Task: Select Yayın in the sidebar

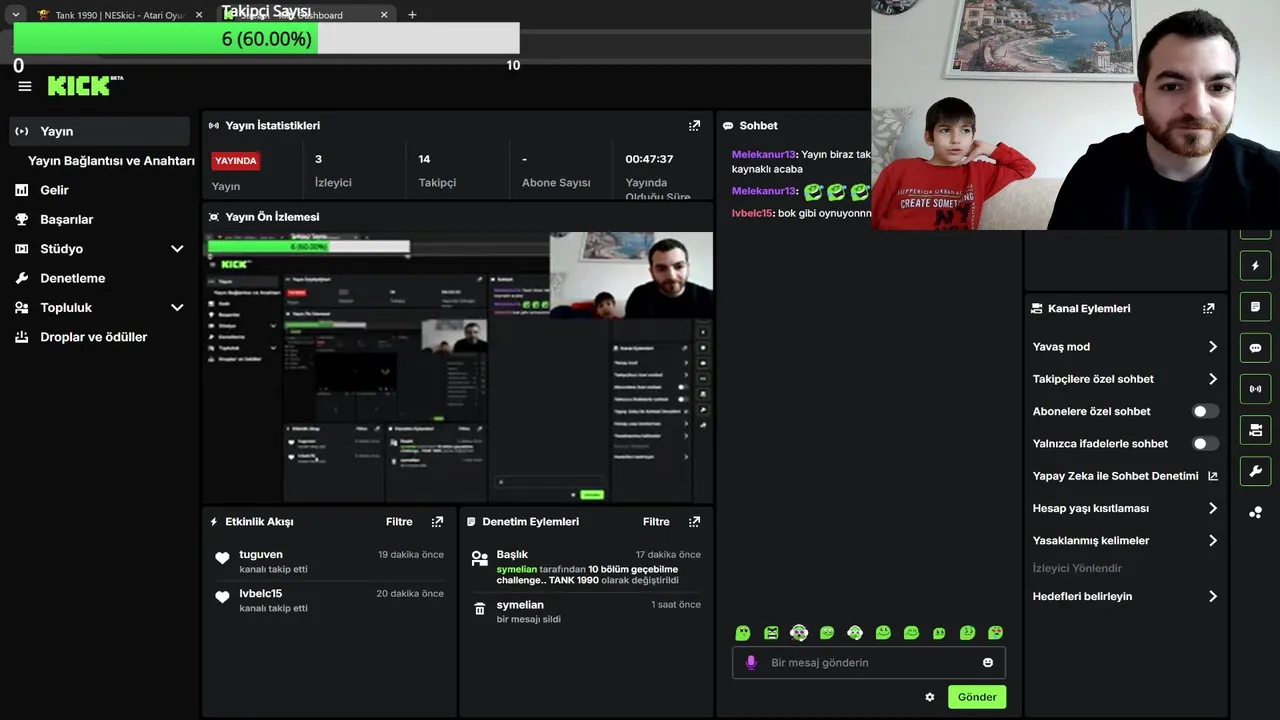Action: pos(100,131)
